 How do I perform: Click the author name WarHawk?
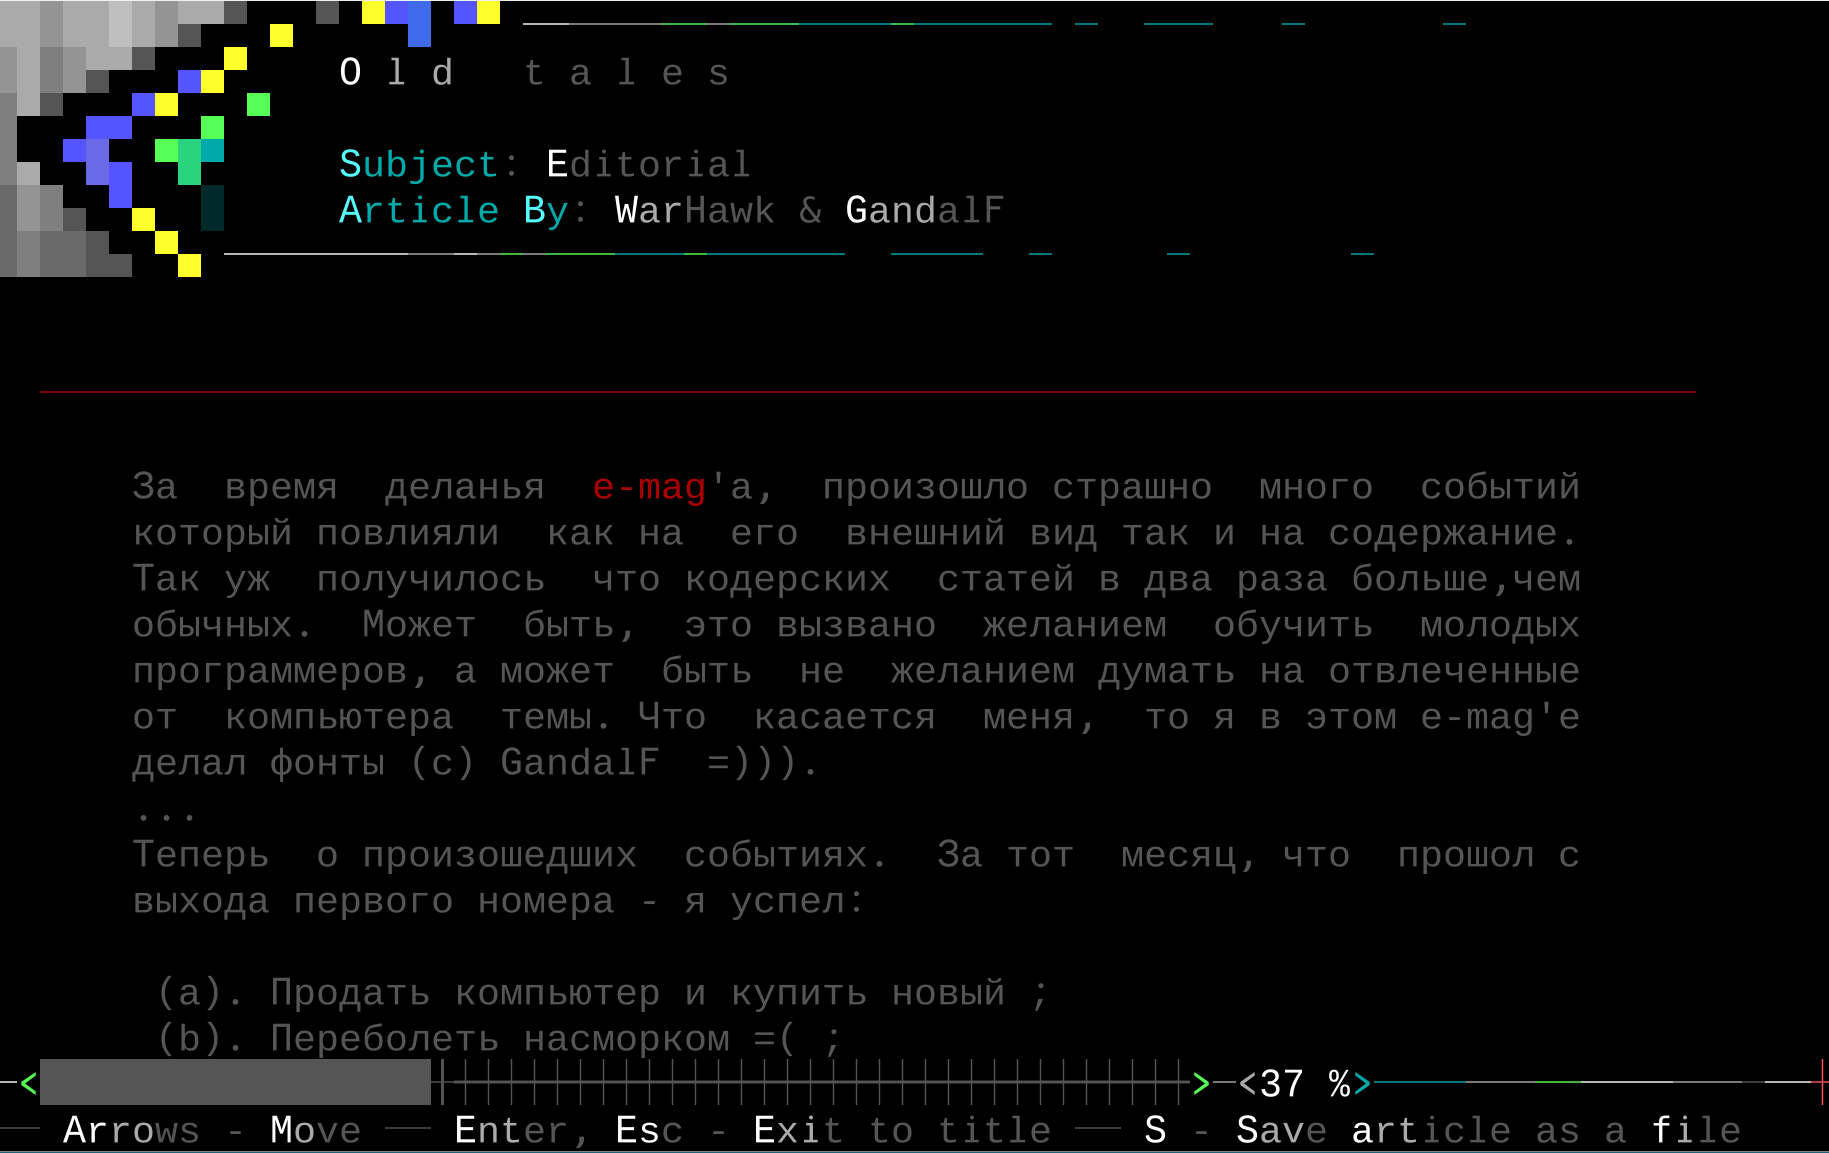pos(694,210)
